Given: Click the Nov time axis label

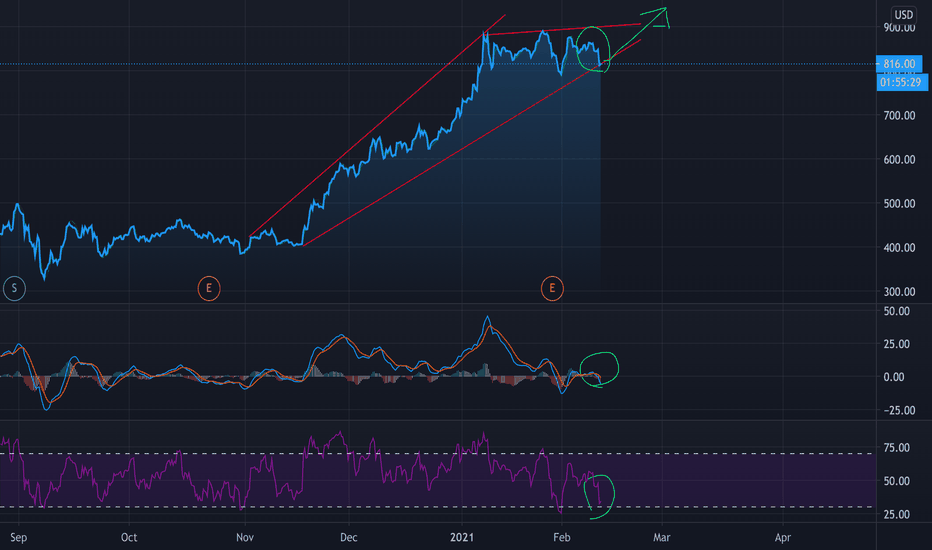Looking at the screenshot, I should coord(245,538).
